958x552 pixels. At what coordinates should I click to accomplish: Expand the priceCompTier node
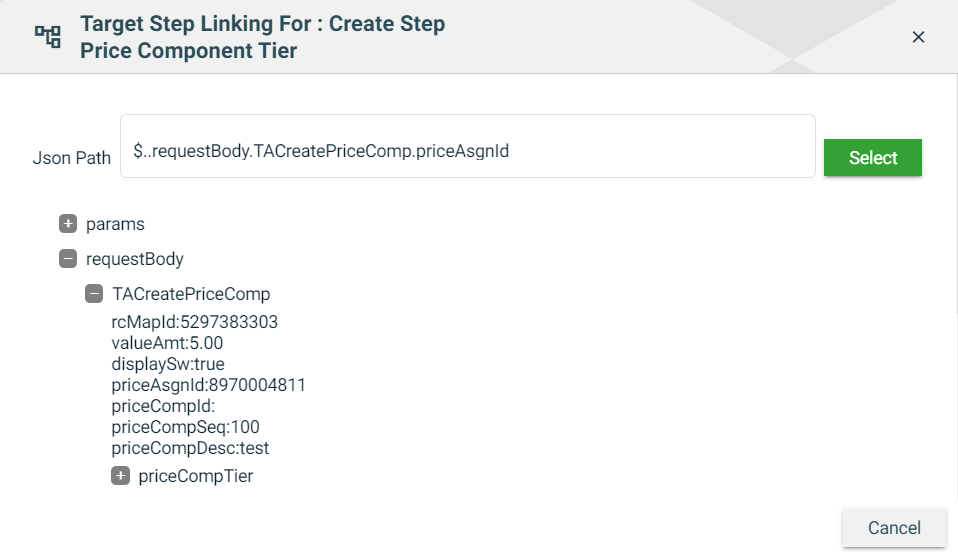[x=120, y=476]
